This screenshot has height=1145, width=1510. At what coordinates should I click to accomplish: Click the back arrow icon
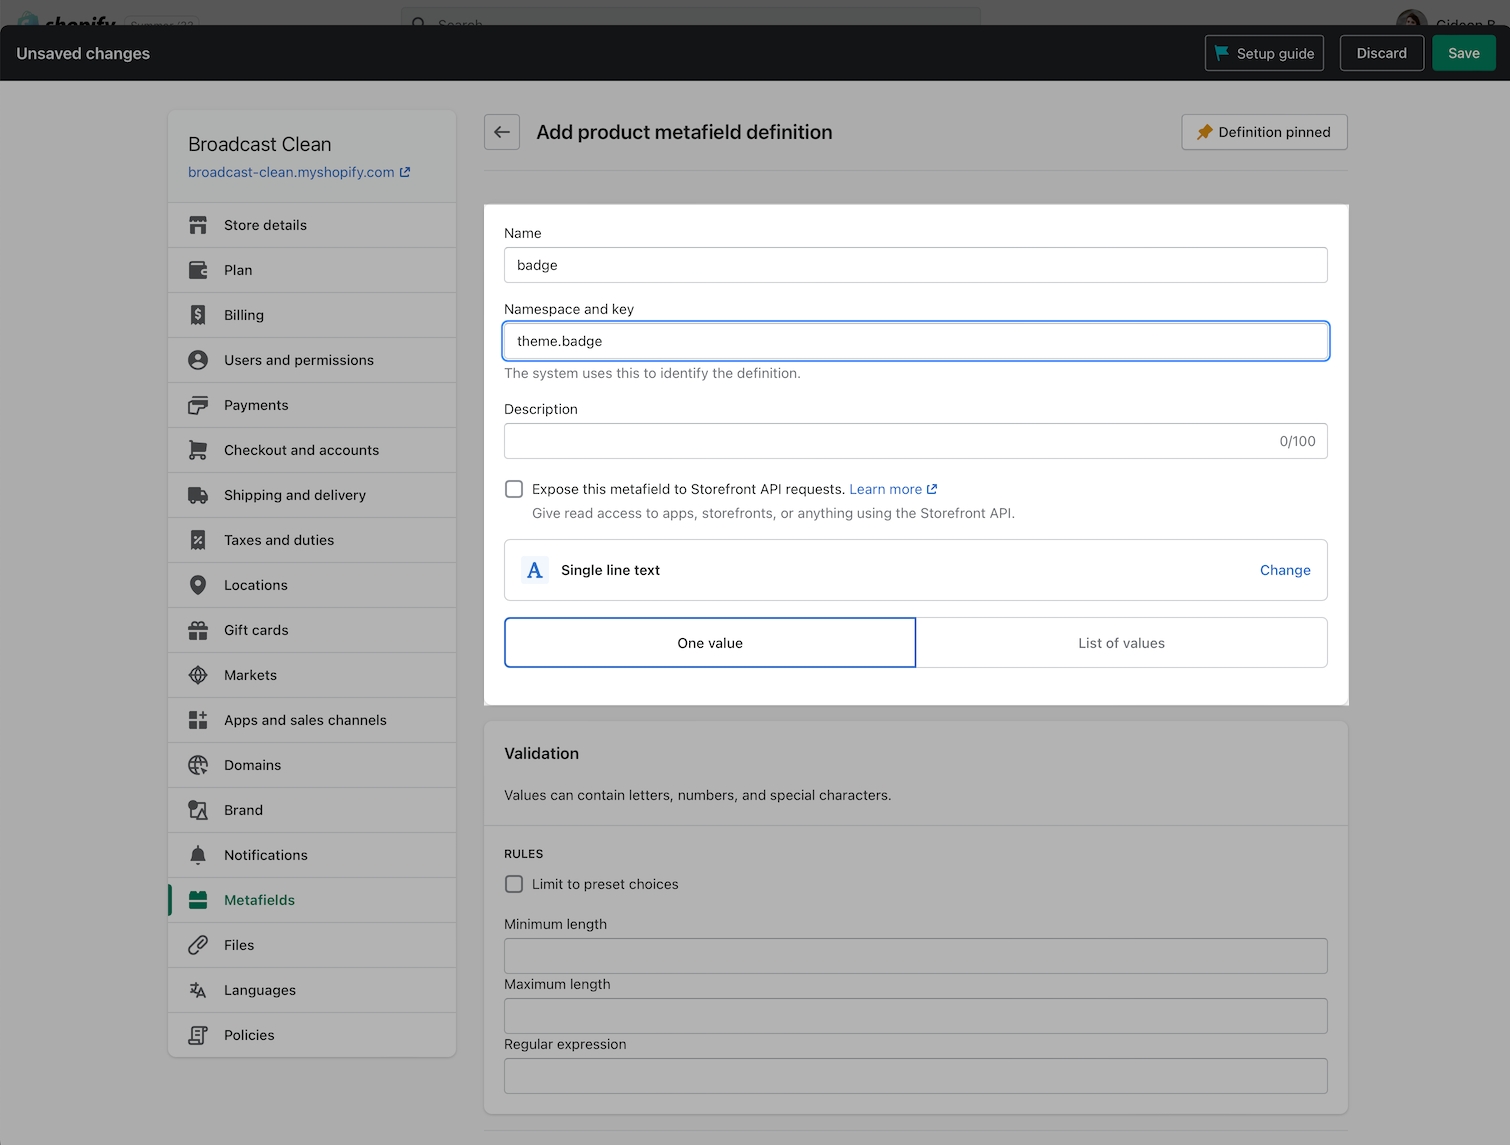pyautogui.click(x=502, y=132)
